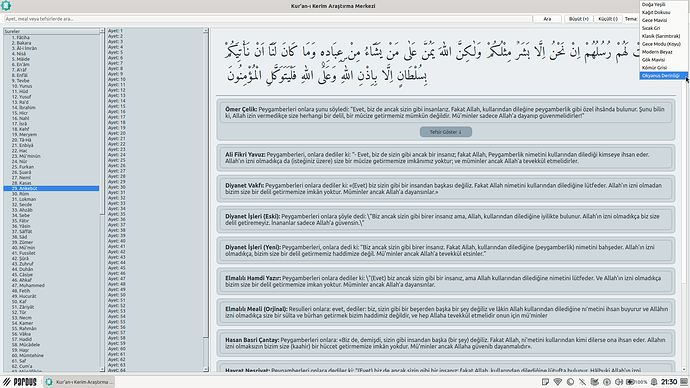Click the Hasan Basri Çantay translation text

[x=445, y=343]
